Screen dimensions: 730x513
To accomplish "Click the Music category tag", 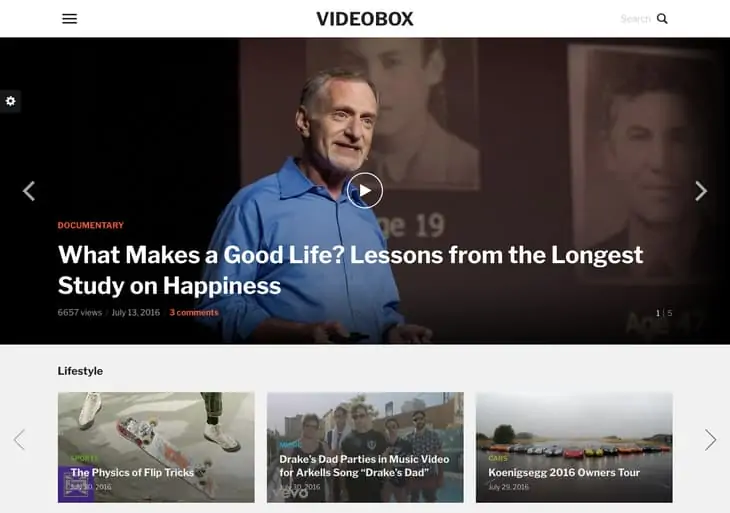I will click(x=290, y=445).
